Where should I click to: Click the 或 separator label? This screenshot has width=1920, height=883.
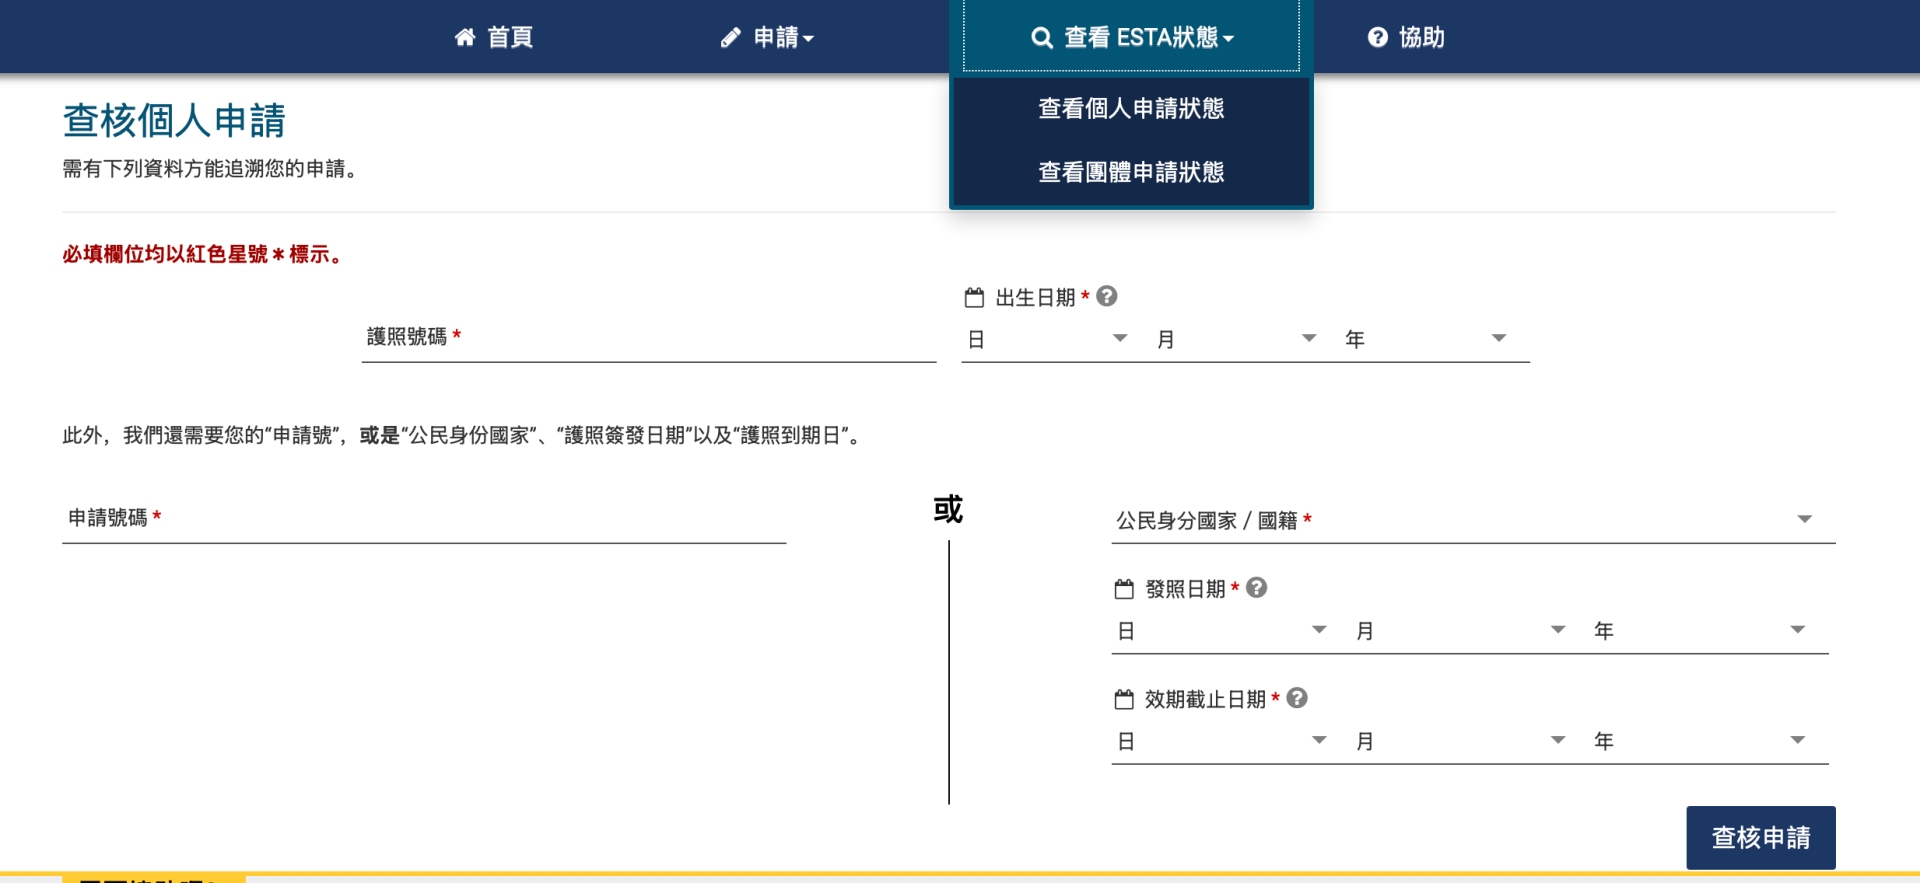(x=948, y=509)
